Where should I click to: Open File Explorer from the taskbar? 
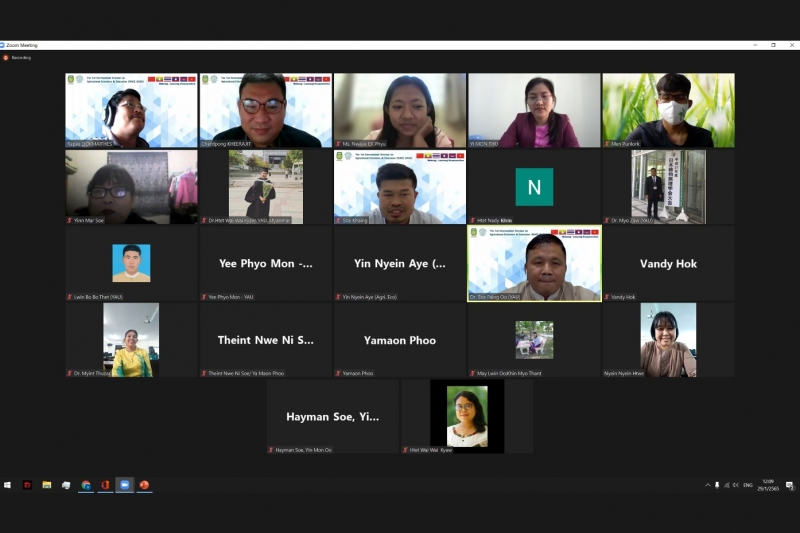46,485
